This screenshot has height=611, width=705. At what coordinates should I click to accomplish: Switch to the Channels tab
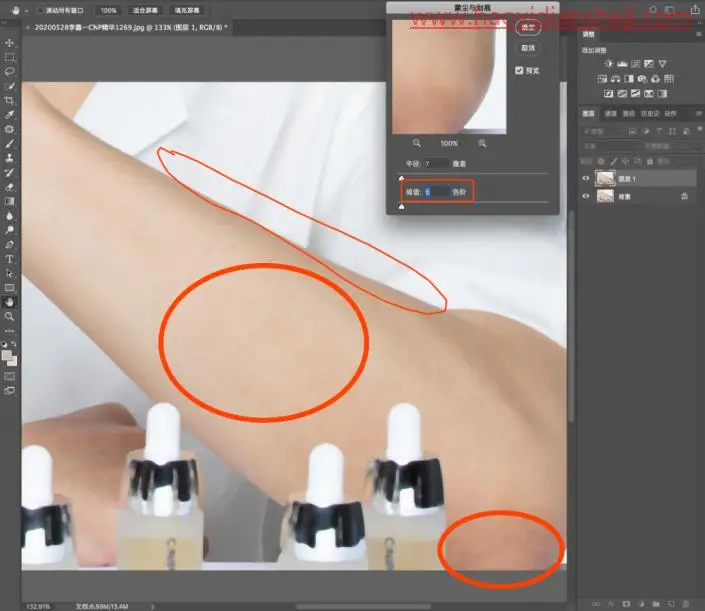pyautogui.click(x=611, y=114)
